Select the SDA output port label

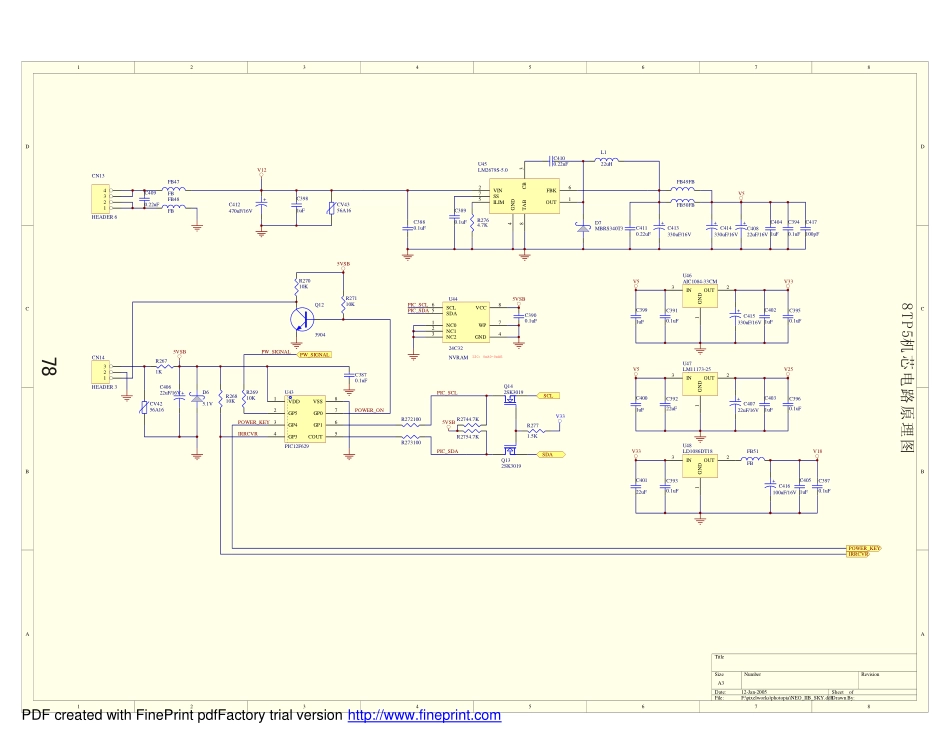[x=547, y=454]
